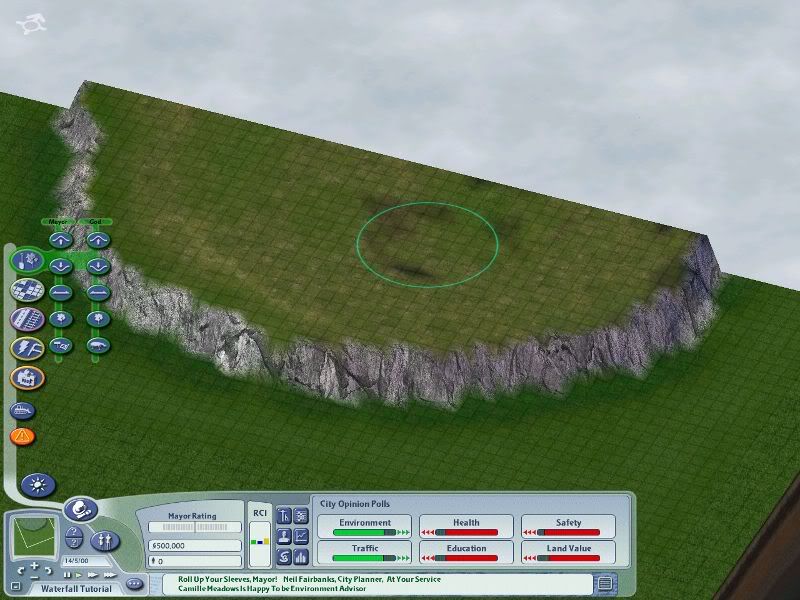This screenshot has height=600, width=800.
Task: Click the Mayor Rating meter
Action: coord(194,527)
